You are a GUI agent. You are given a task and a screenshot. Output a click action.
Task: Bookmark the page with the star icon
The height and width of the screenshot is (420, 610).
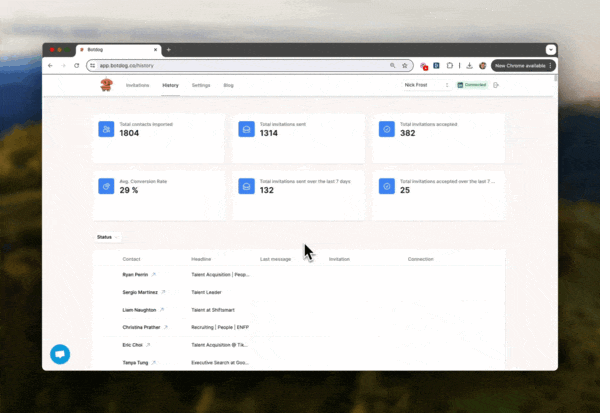tap(405, 66)
